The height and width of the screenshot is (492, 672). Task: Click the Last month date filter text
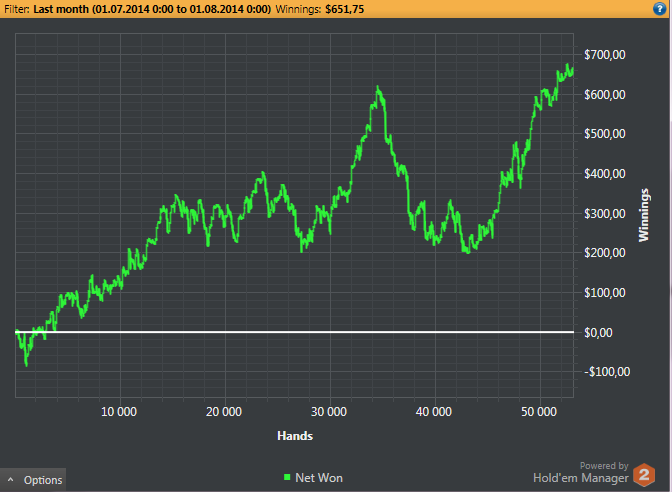(152, 9)
